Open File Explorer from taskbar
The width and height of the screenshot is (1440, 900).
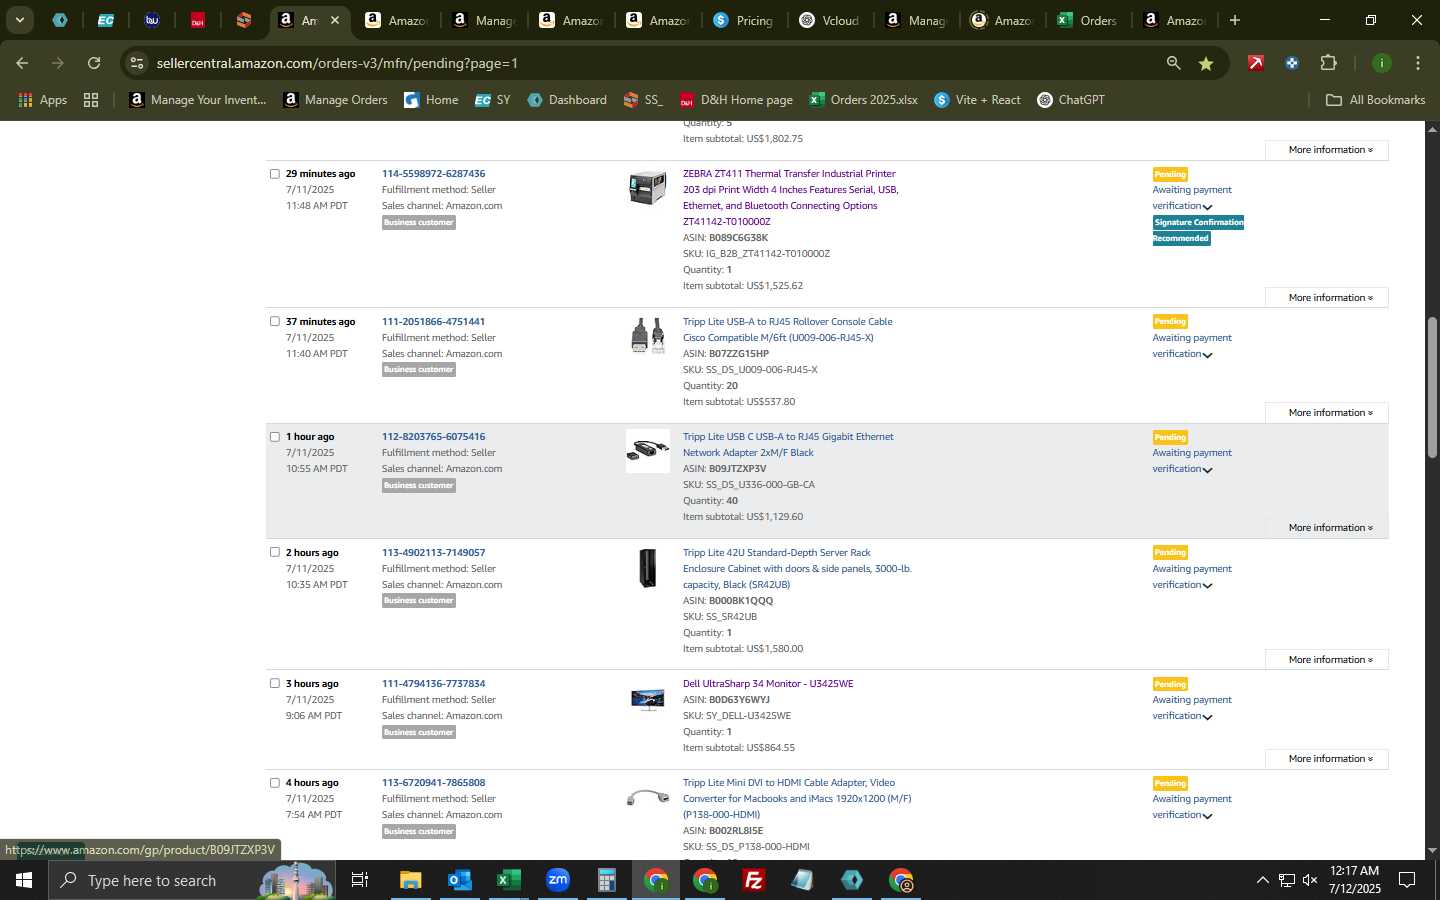coord(410,880)
